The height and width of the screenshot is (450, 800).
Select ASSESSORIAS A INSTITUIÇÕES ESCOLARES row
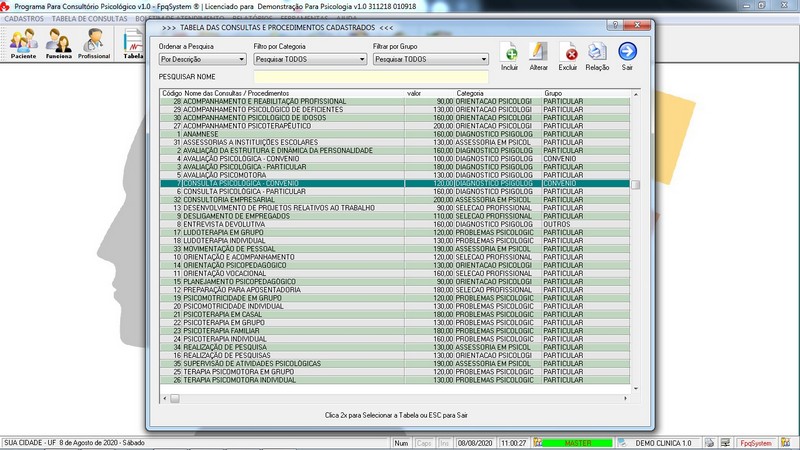click(x=395, y=142)
